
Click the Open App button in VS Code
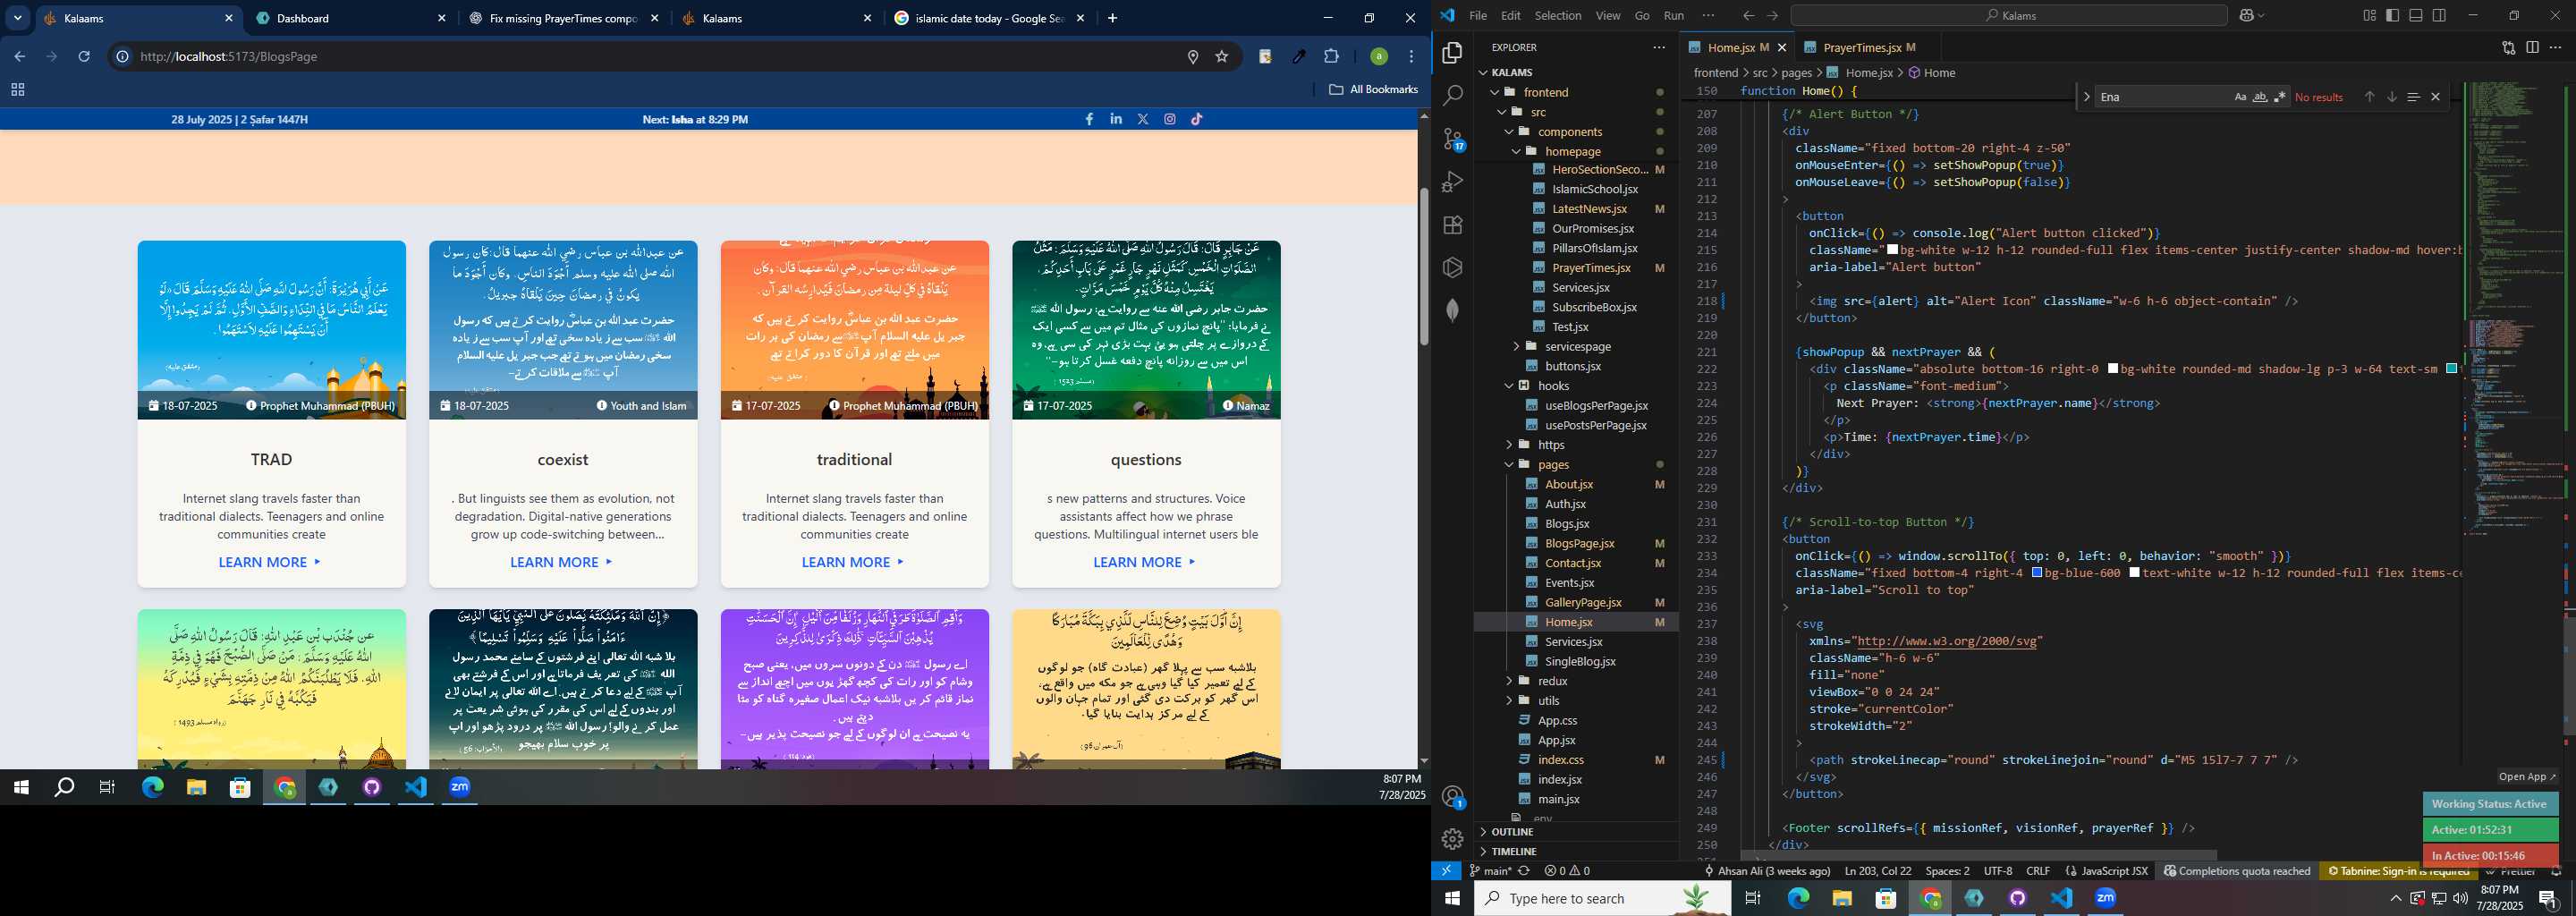pyautogui.click(x=2527, y=776)
